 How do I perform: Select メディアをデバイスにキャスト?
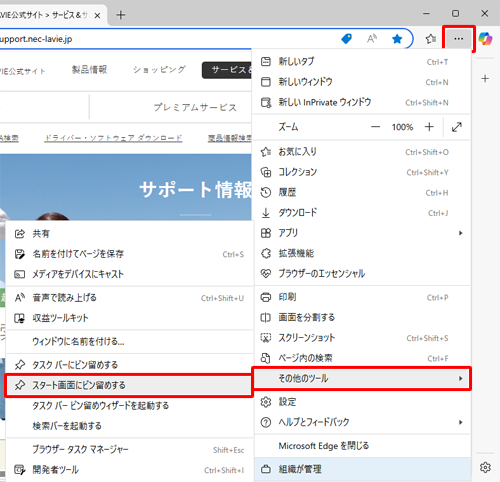click(x=129, y=274)
